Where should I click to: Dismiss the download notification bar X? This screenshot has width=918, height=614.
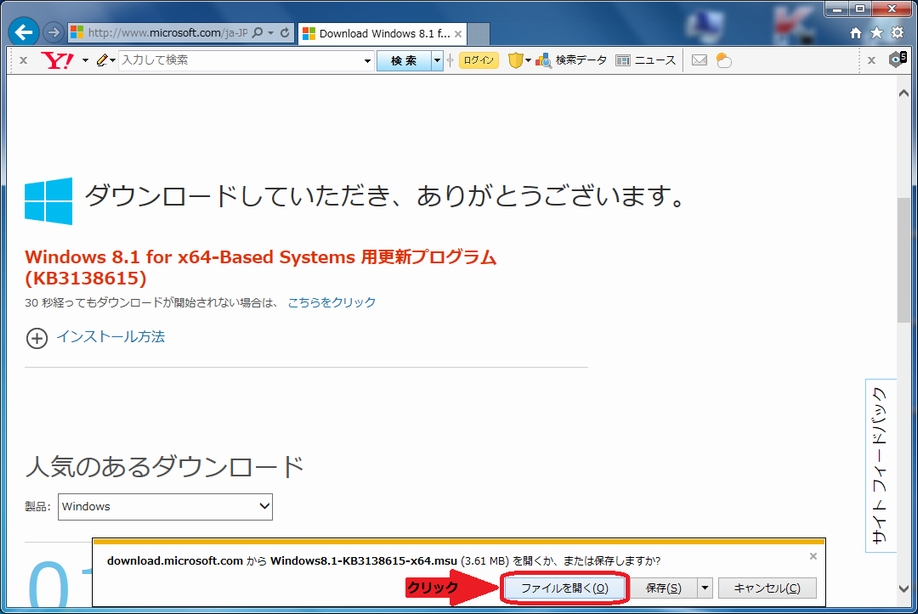(x=813, y=557)
